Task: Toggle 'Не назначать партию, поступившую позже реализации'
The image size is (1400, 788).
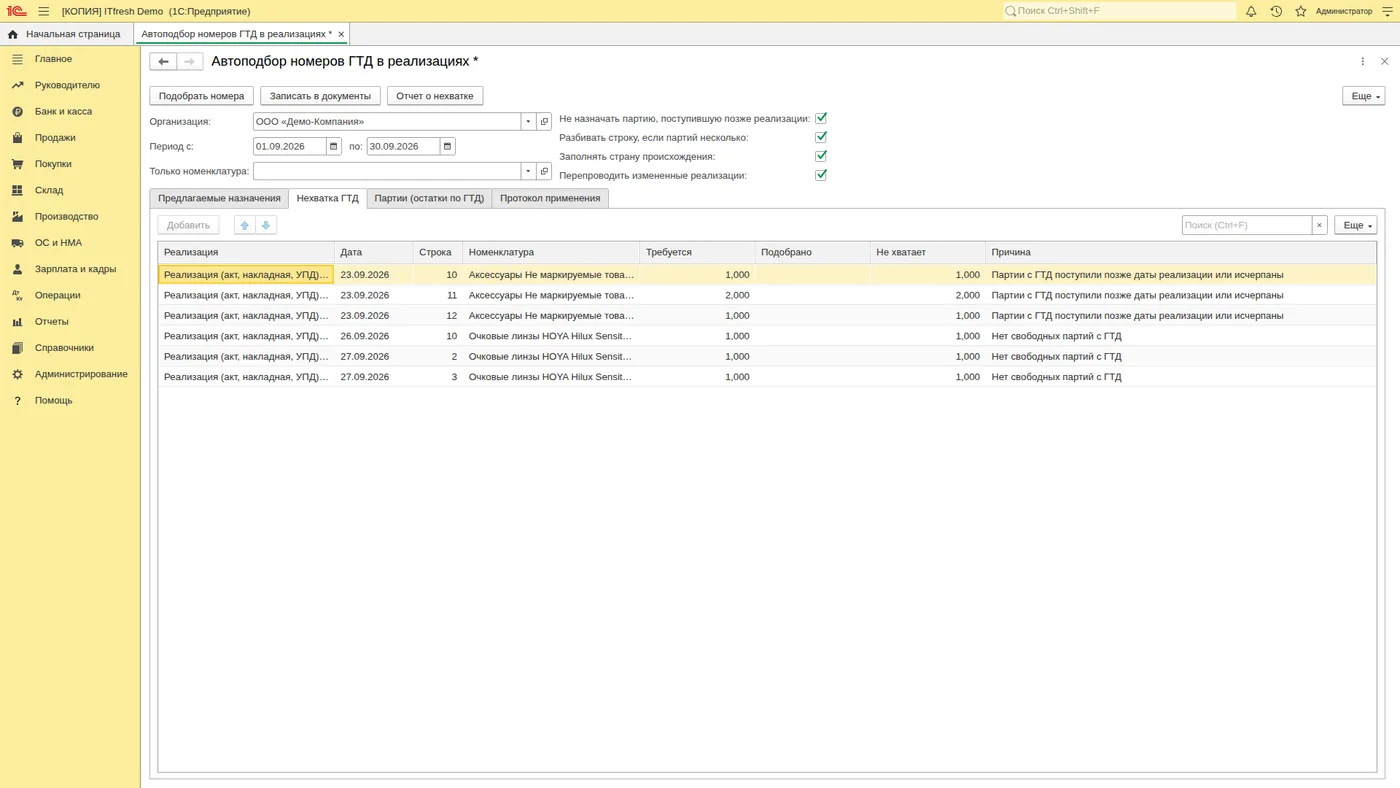Action: point(821,118)
